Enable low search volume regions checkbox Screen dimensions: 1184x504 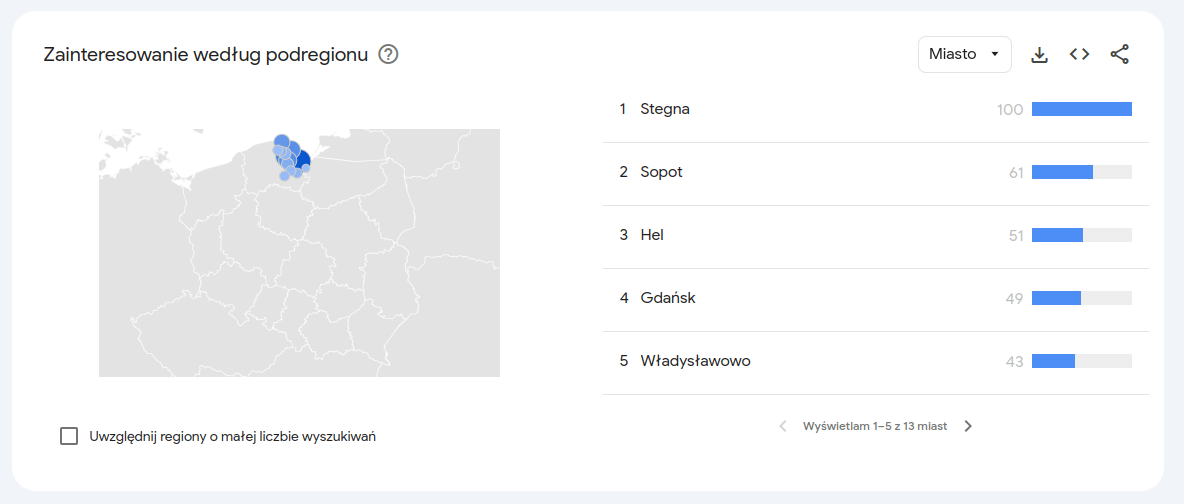coord(69,436)
